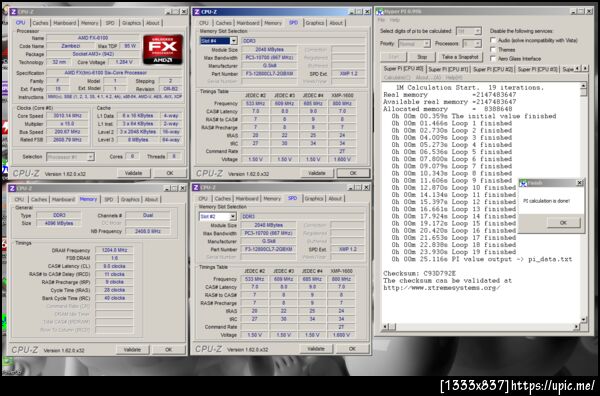Switch to the CPU tab in the Memory-tab CPU-Z window
600x396 pixels.
[19, 200]
